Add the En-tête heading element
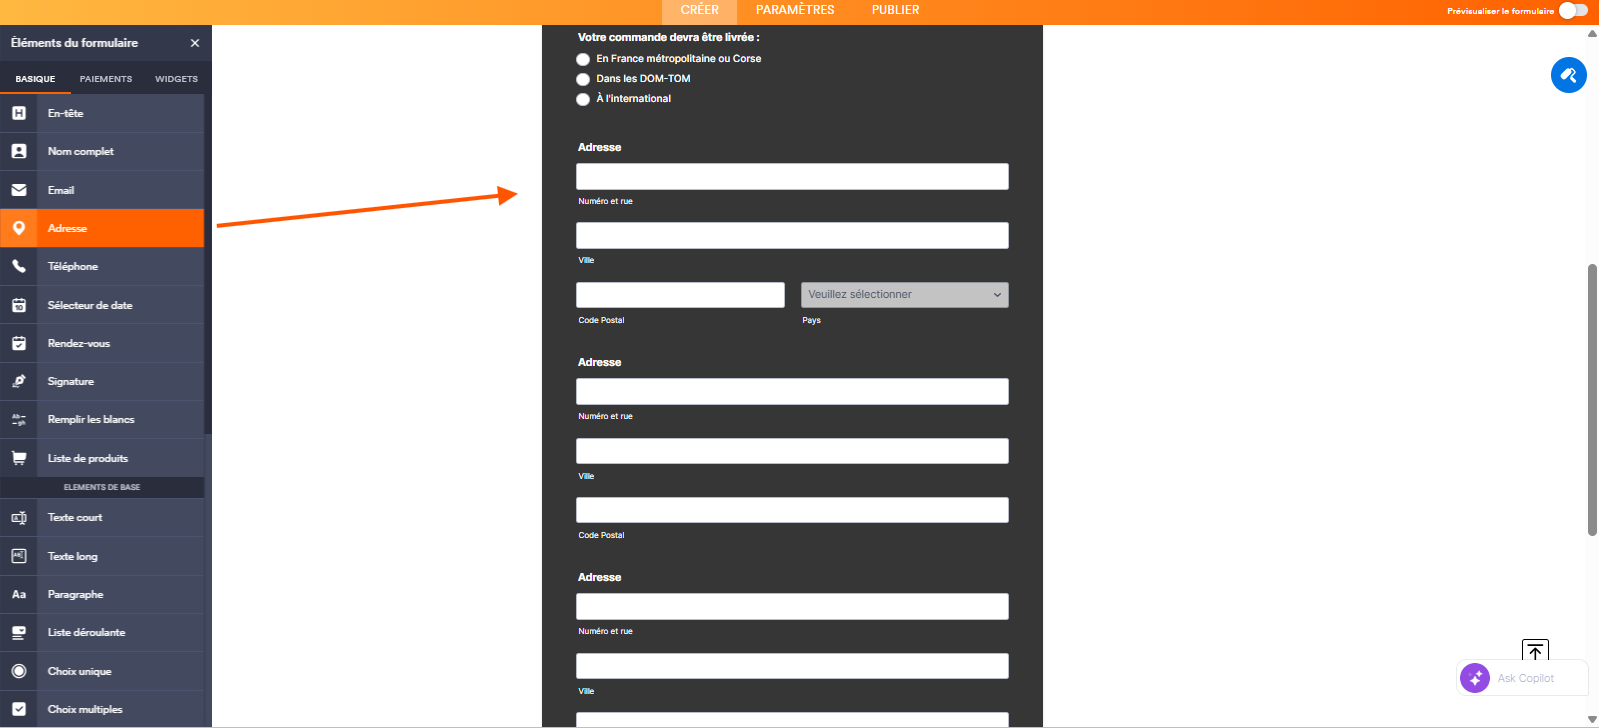Viewport: 1599px width, 728px height. 102,113
